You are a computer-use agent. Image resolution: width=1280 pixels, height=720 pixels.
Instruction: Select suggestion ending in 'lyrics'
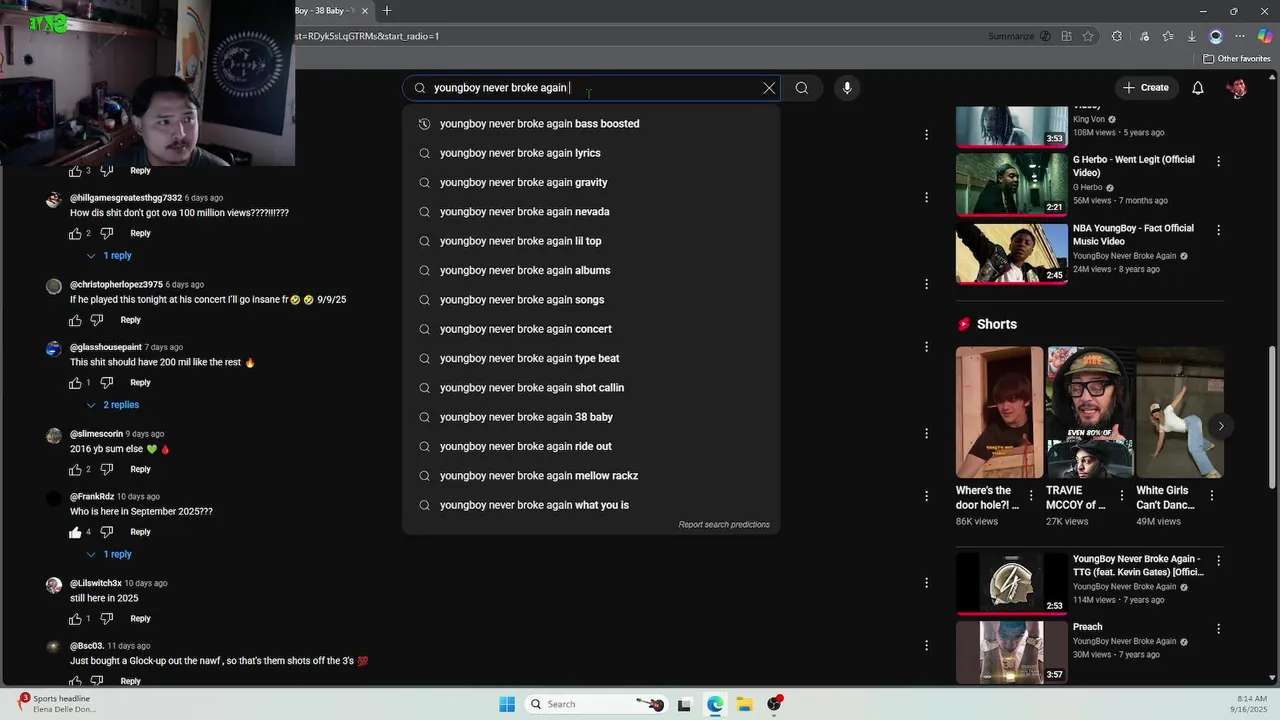(591, 153)
